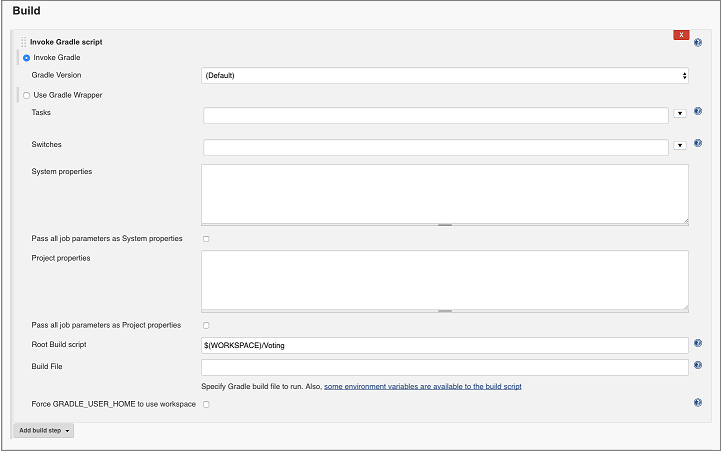Check Force GRADLE_USER_HOME to use workspace
Viewport: 721px width, 451px height.
pos(206,404)
